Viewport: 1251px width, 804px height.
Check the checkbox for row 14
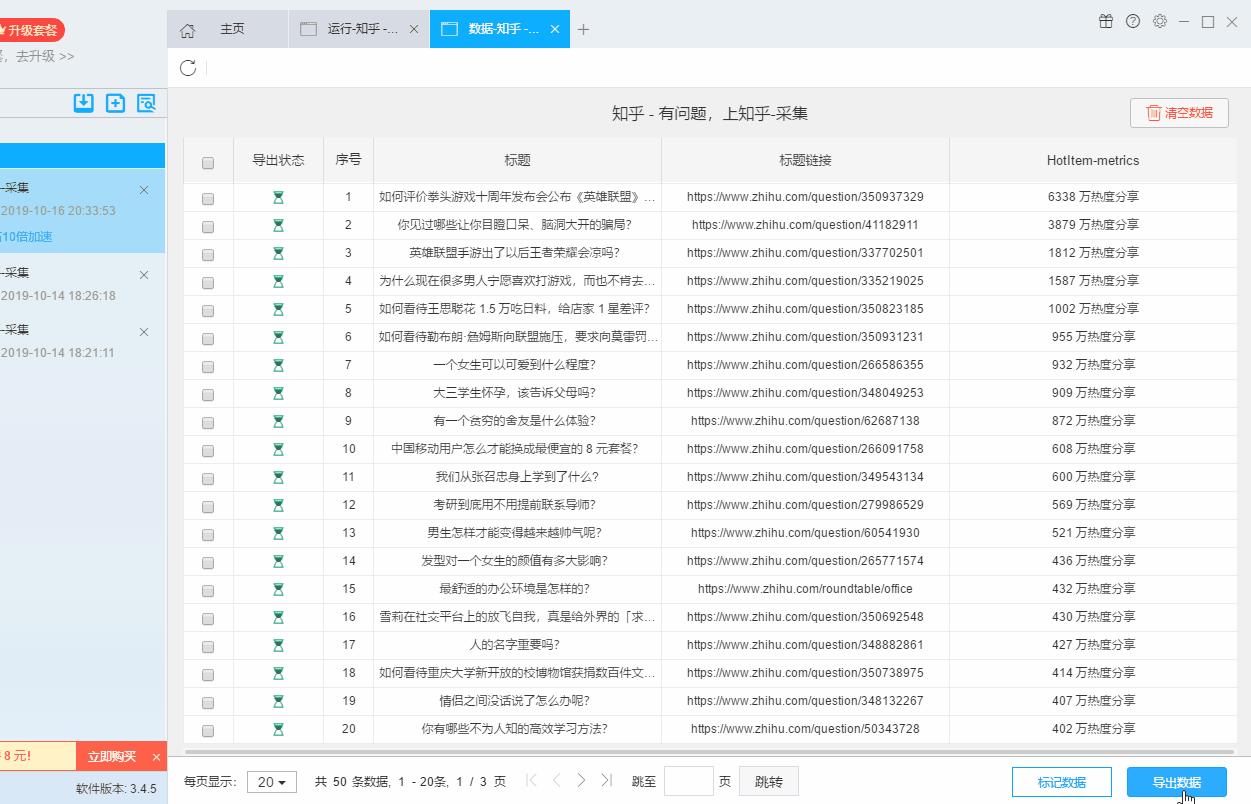point(208,563)
